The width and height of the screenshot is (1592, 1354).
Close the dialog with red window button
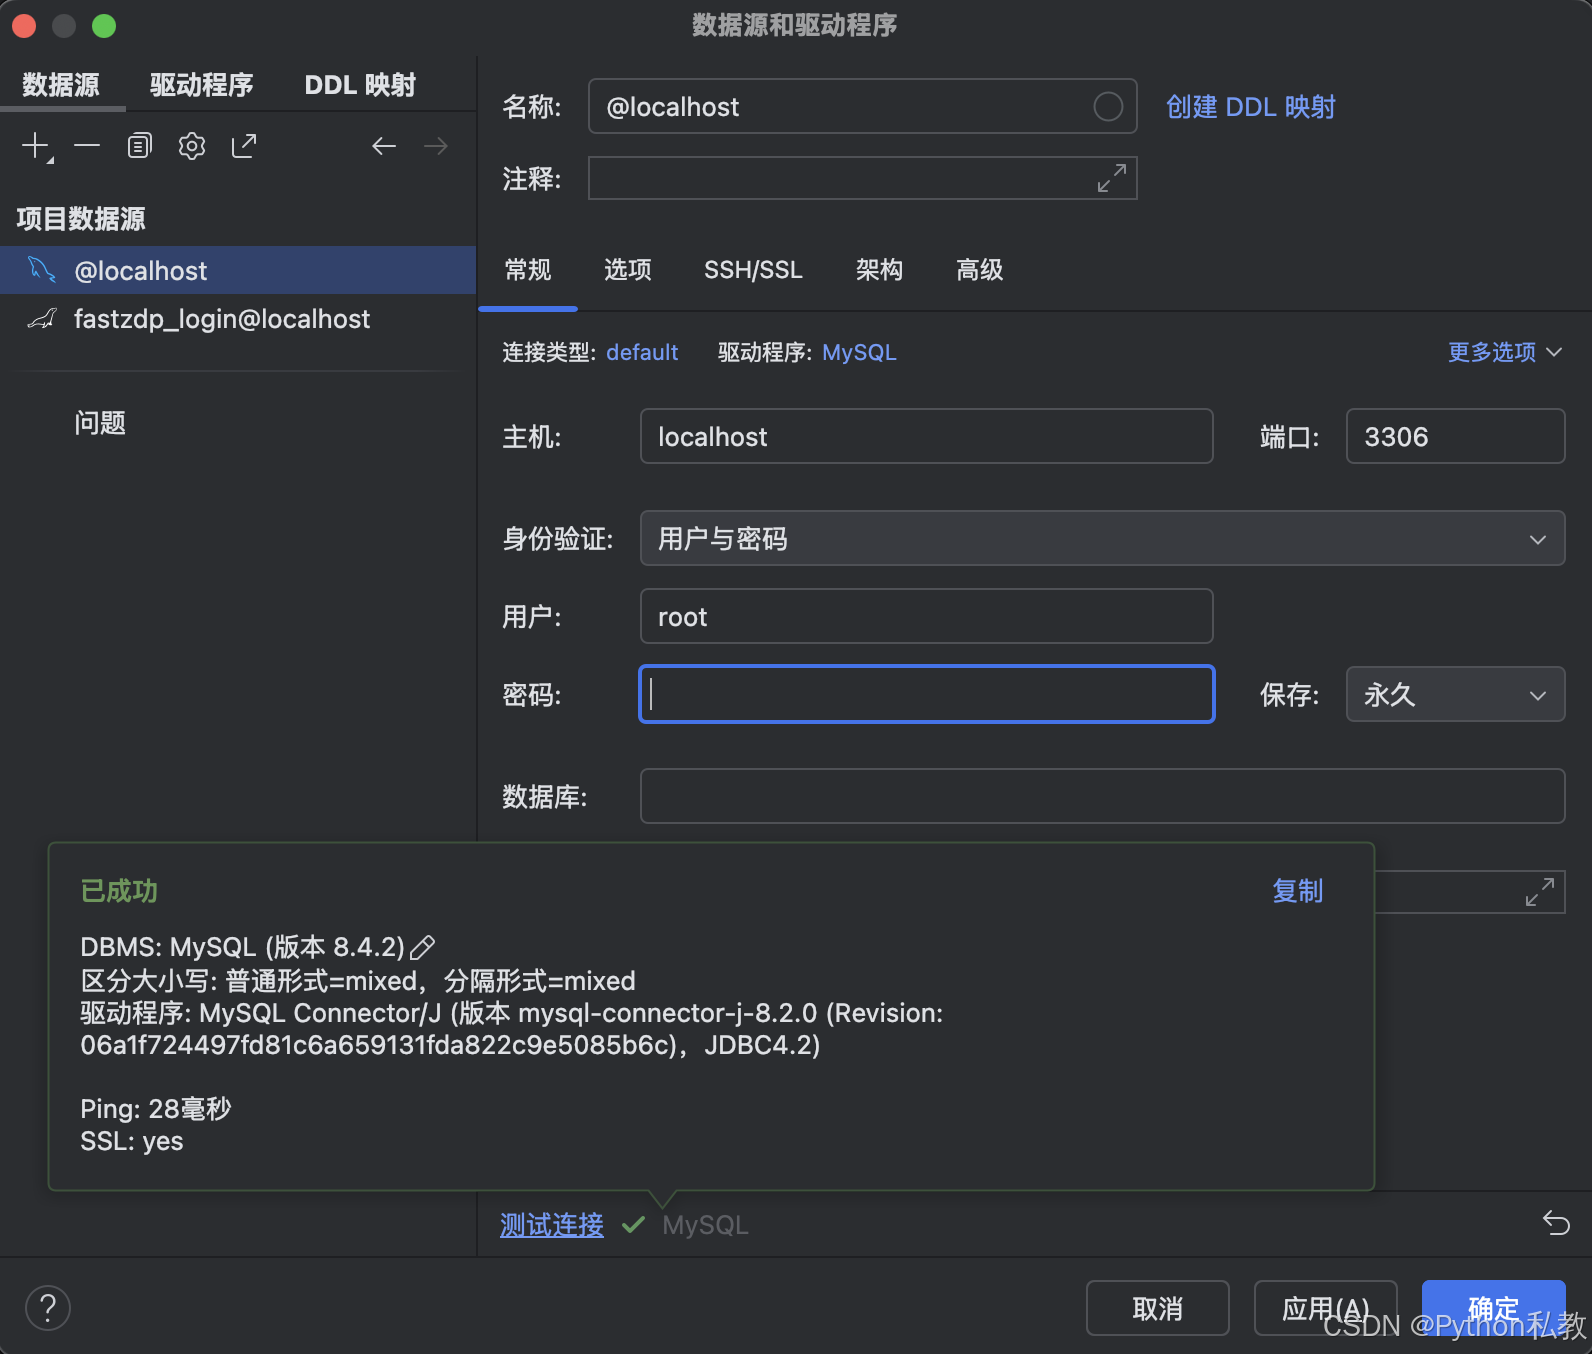click(x=24, y=26)
